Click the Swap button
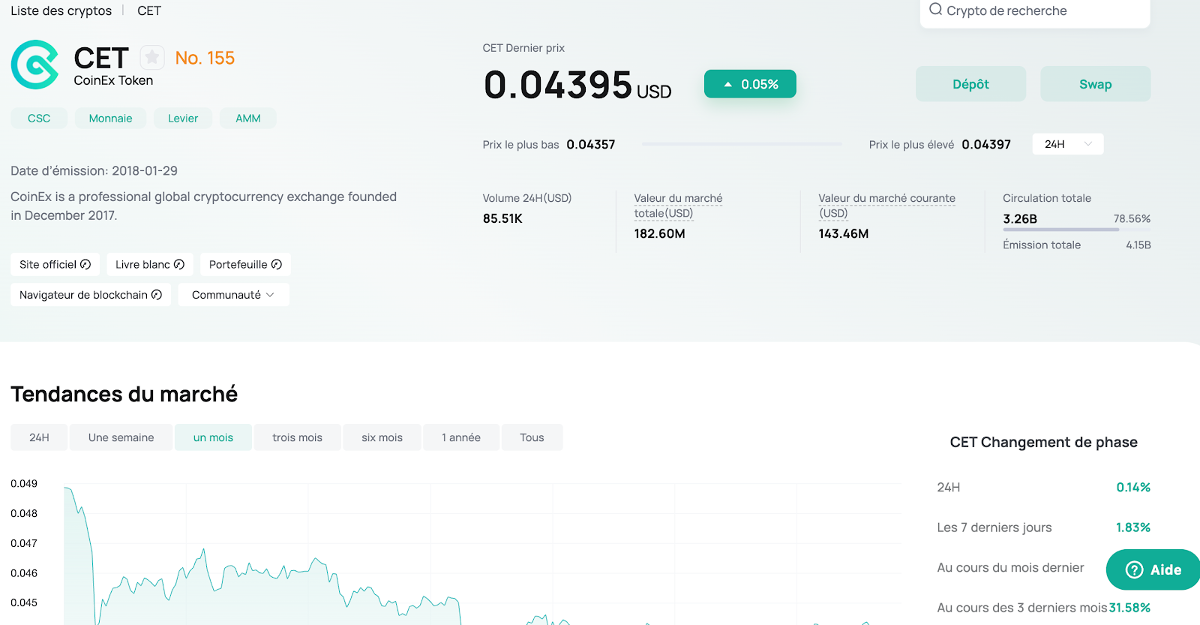1200x625 pixels. 1096,84
